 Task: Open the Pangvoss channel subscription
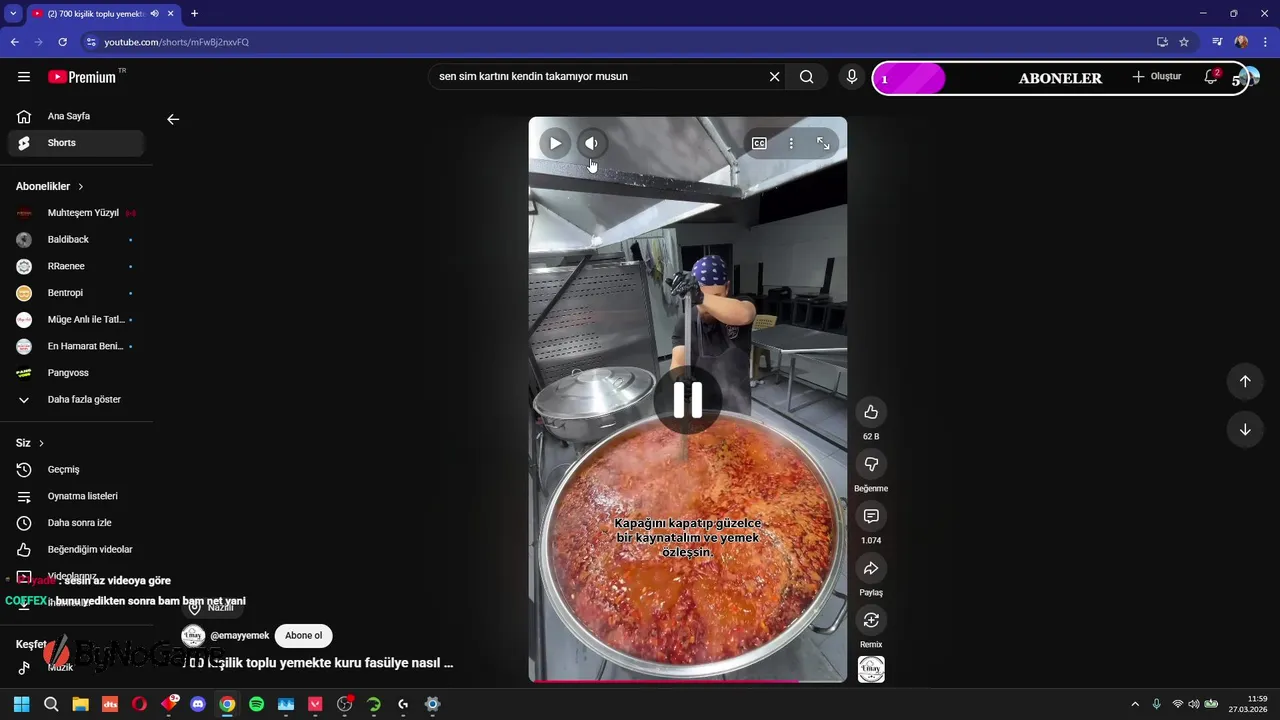[76, 373]
